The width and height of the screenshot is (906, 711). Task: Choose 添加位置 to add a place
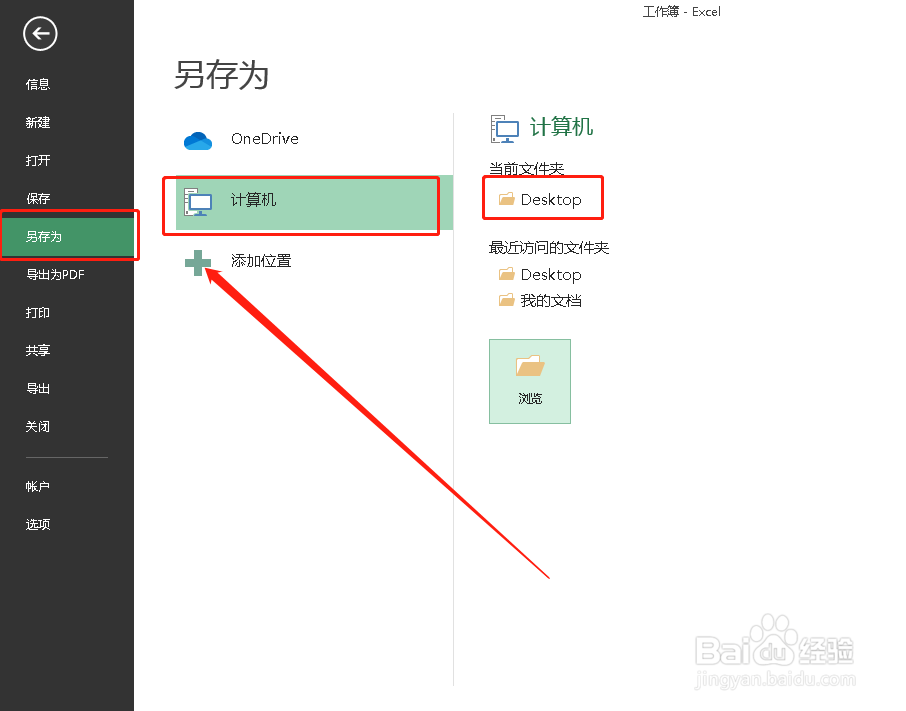click(314, 262)
